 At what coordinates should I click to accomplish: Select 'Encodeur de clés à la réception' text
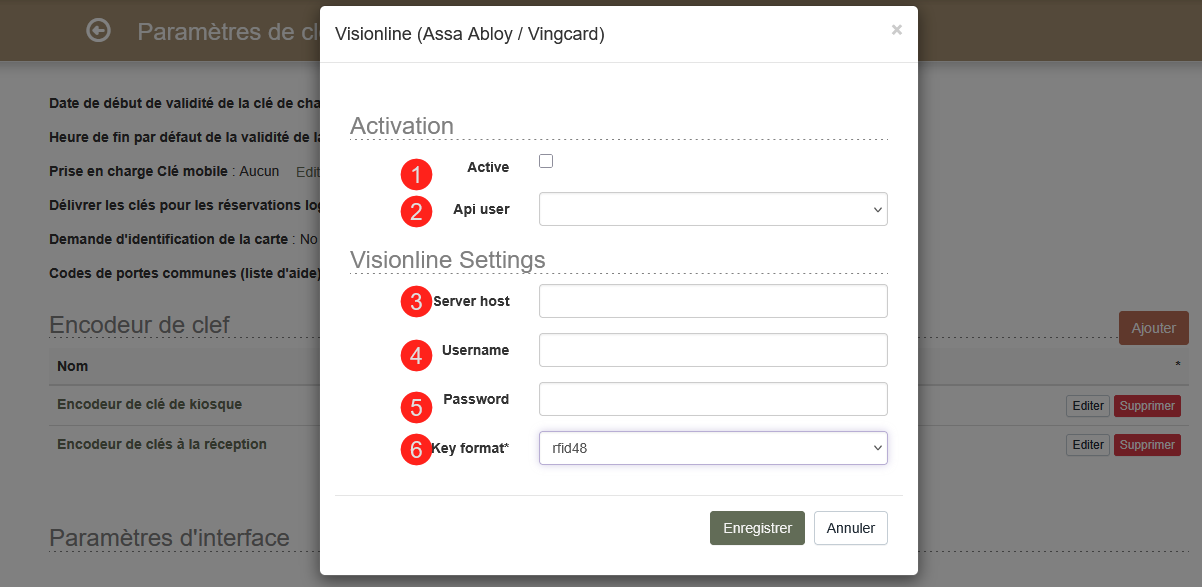tap(162, 443)
